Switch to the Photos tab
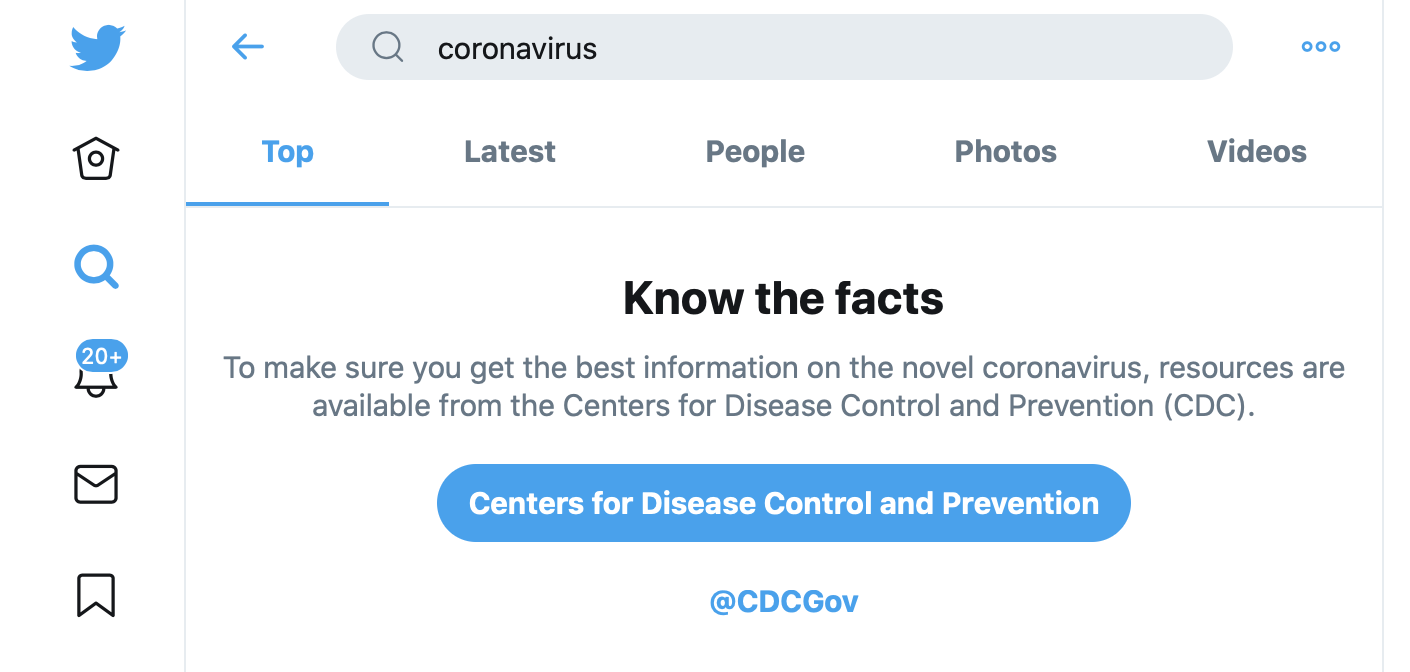 (1005, 152)
